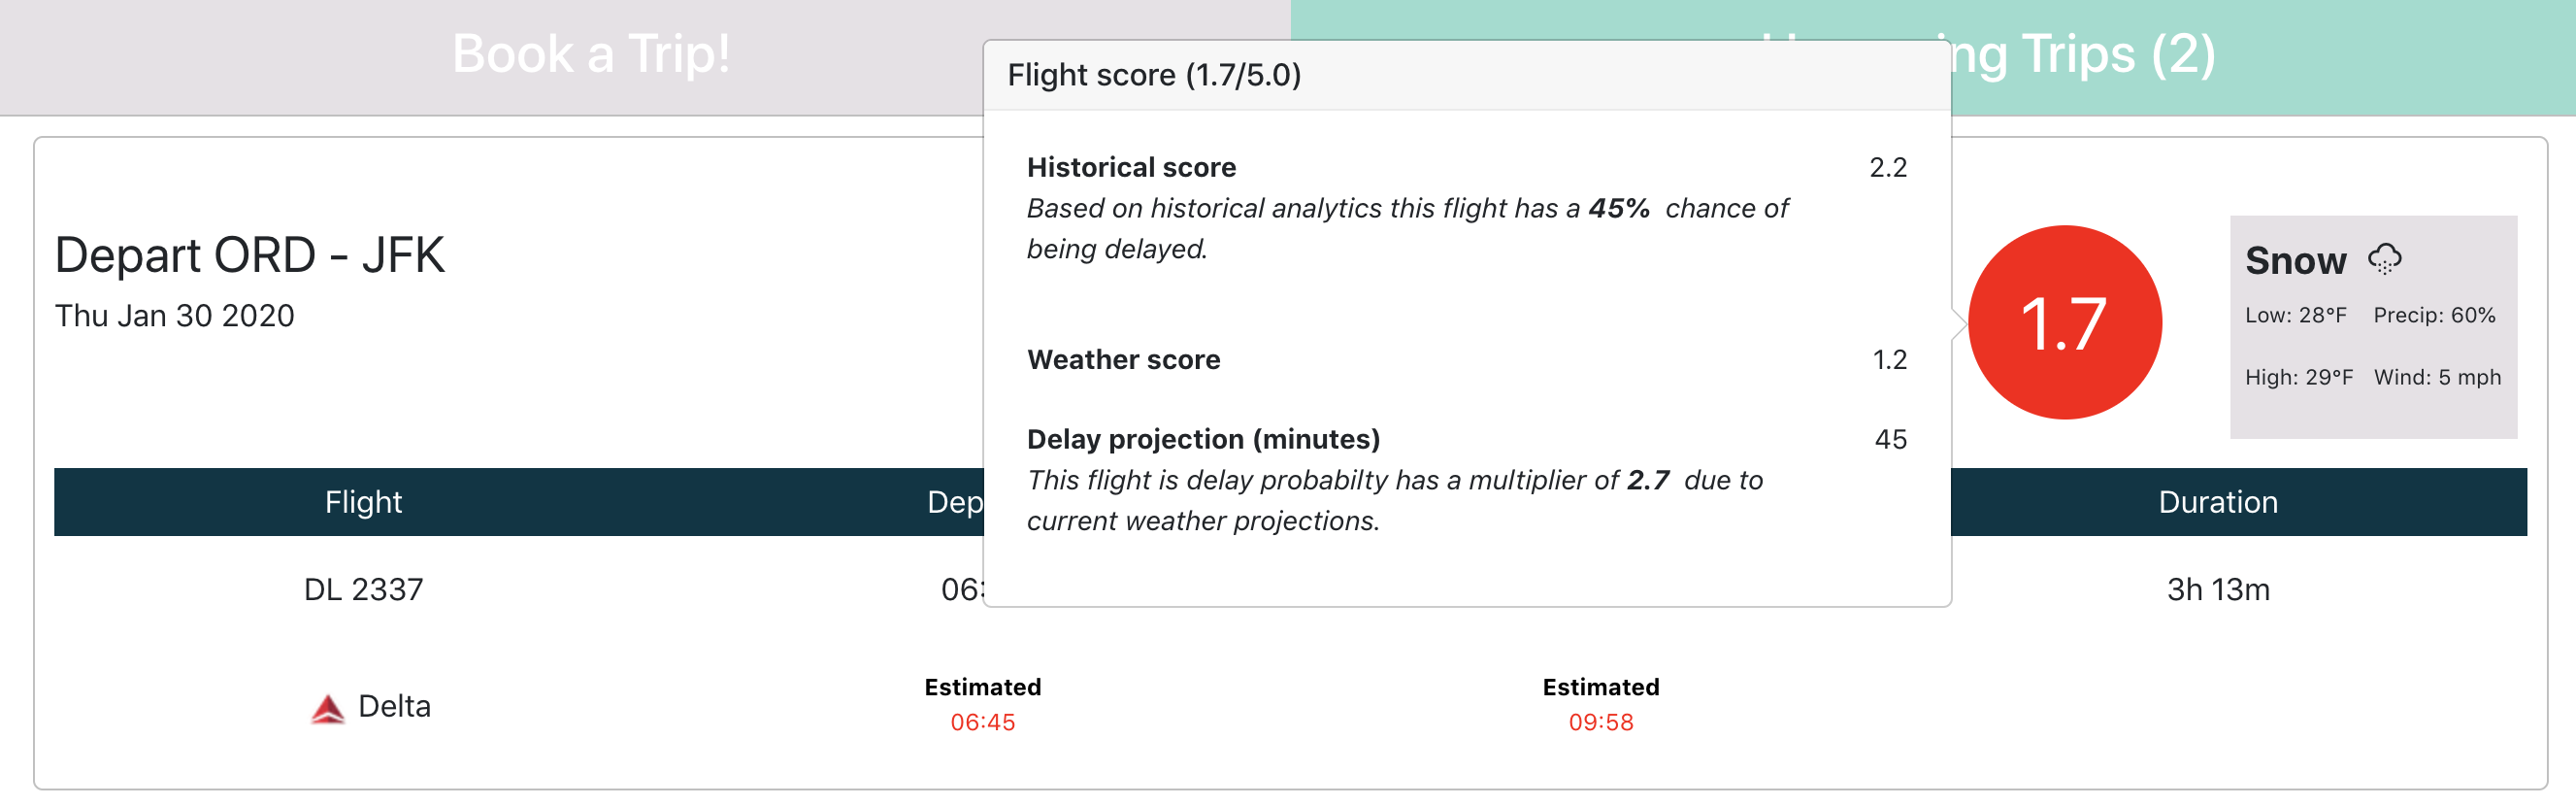Click the Depart ORD - JFK heading

tap(249, 255)
